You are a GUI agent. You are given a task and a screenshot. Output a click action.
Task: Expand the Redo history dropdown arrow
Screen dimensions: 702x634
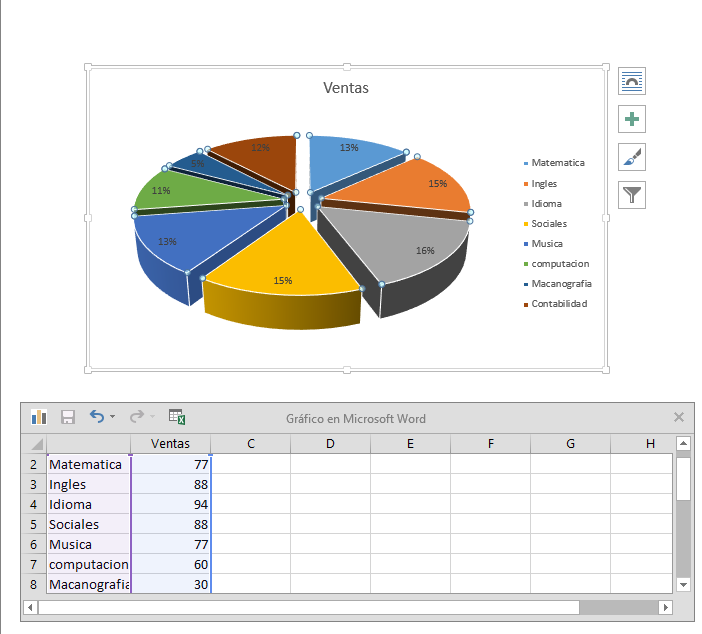pos(153,417)
